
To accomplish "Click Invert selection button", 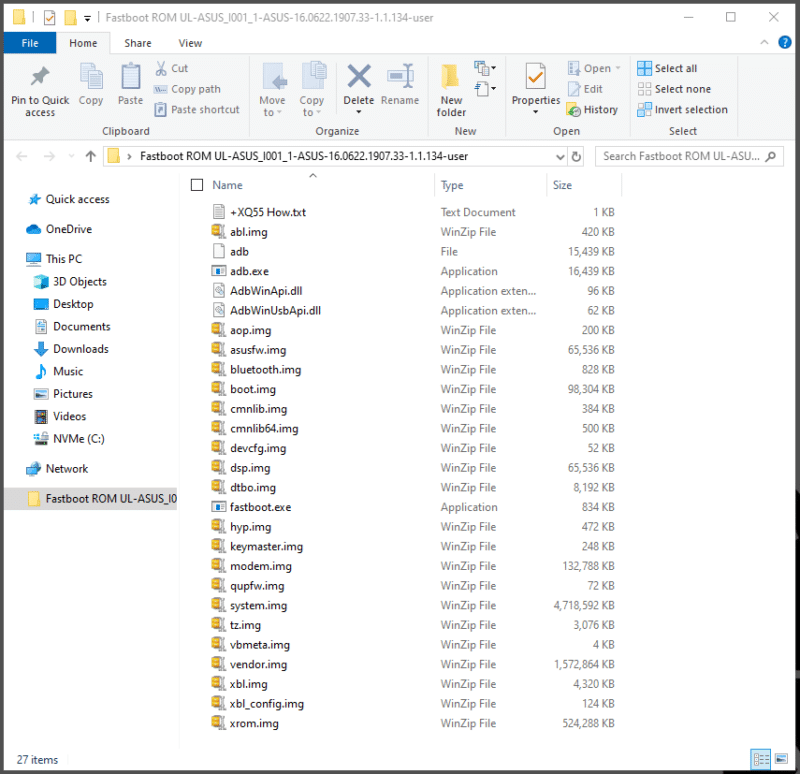I will [690, 110].
